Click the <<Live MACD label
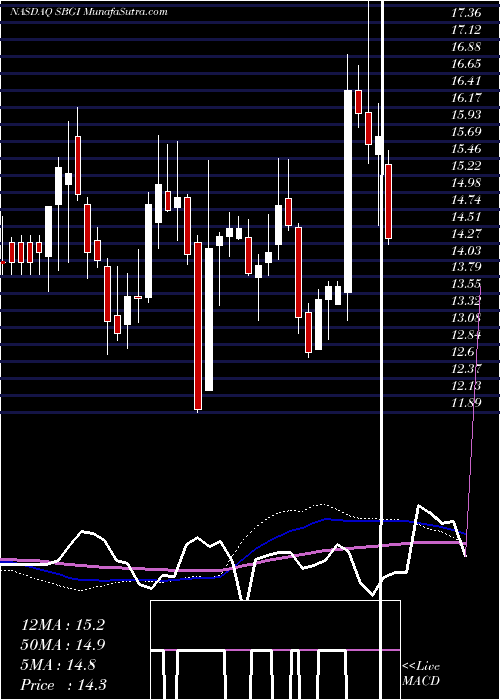This screenshot has height=700, width=500. pyautogui.click(x=421, y=674)
